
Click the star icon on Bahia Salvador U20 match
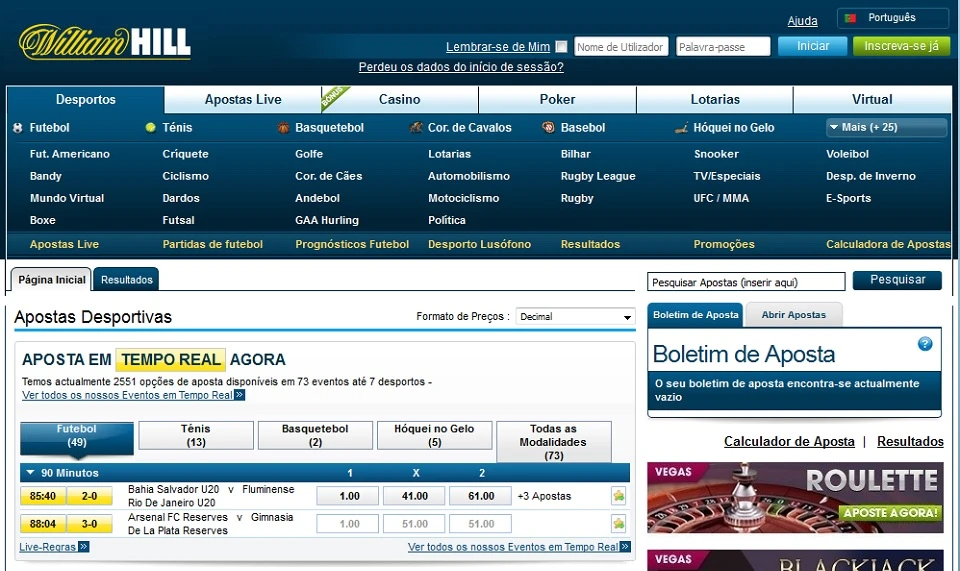[x=618, y=496]
